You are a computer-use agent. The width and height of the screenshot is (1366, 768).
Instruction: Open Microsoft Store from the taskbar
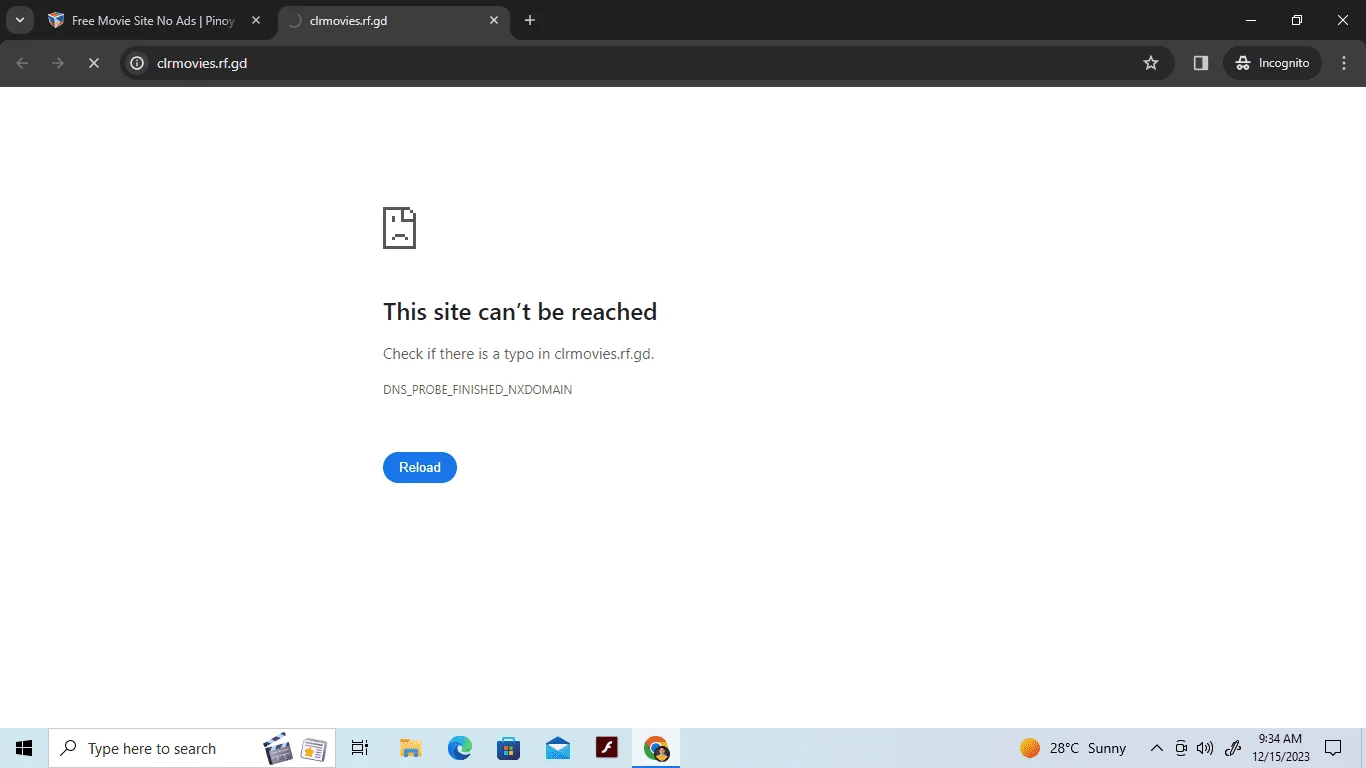click(508, 748)
